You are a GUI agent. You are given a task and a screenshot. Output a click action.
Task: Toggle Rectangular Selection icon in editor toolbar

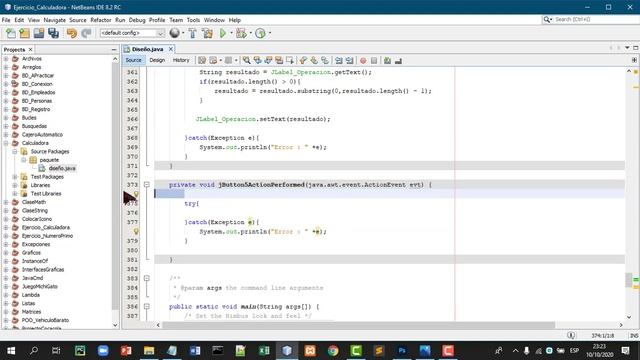(290, 60)
